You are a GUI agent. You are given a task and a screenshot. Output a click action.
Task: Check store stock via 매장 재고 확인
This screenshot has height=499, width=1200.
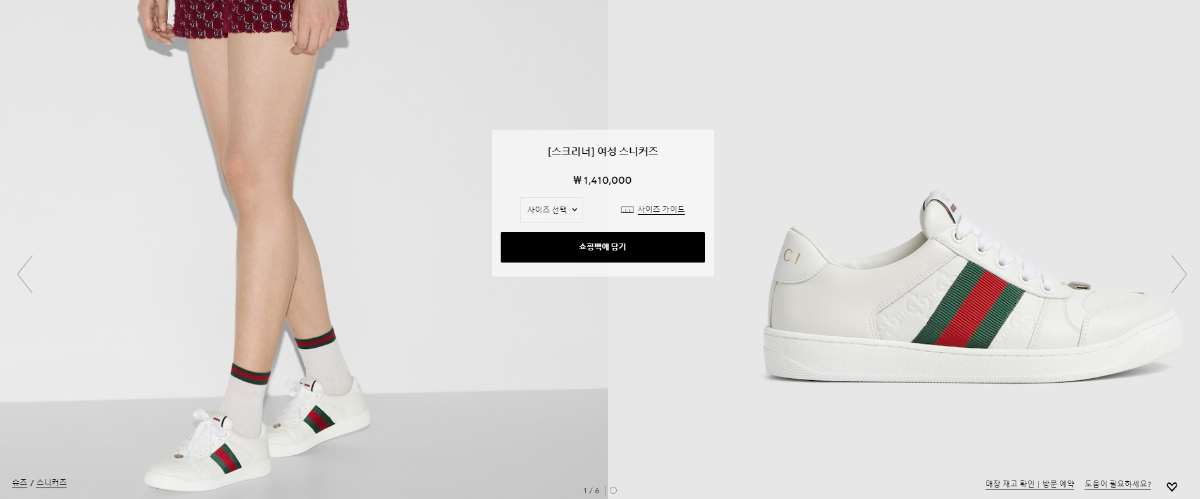(1010, 484)
